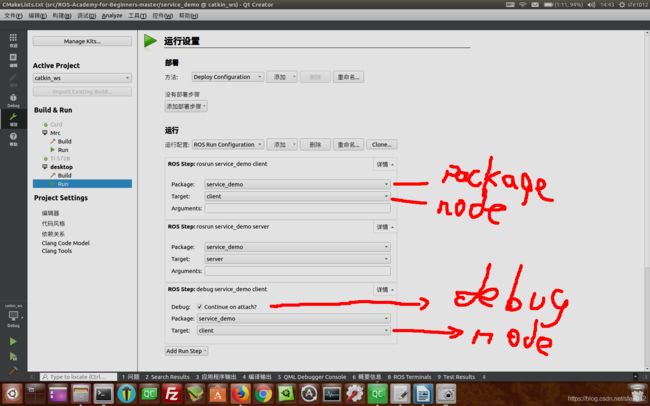Open Target dropdown of the debug client step
Viewport: 650px width, 406px height.
(x=293, y=331)
